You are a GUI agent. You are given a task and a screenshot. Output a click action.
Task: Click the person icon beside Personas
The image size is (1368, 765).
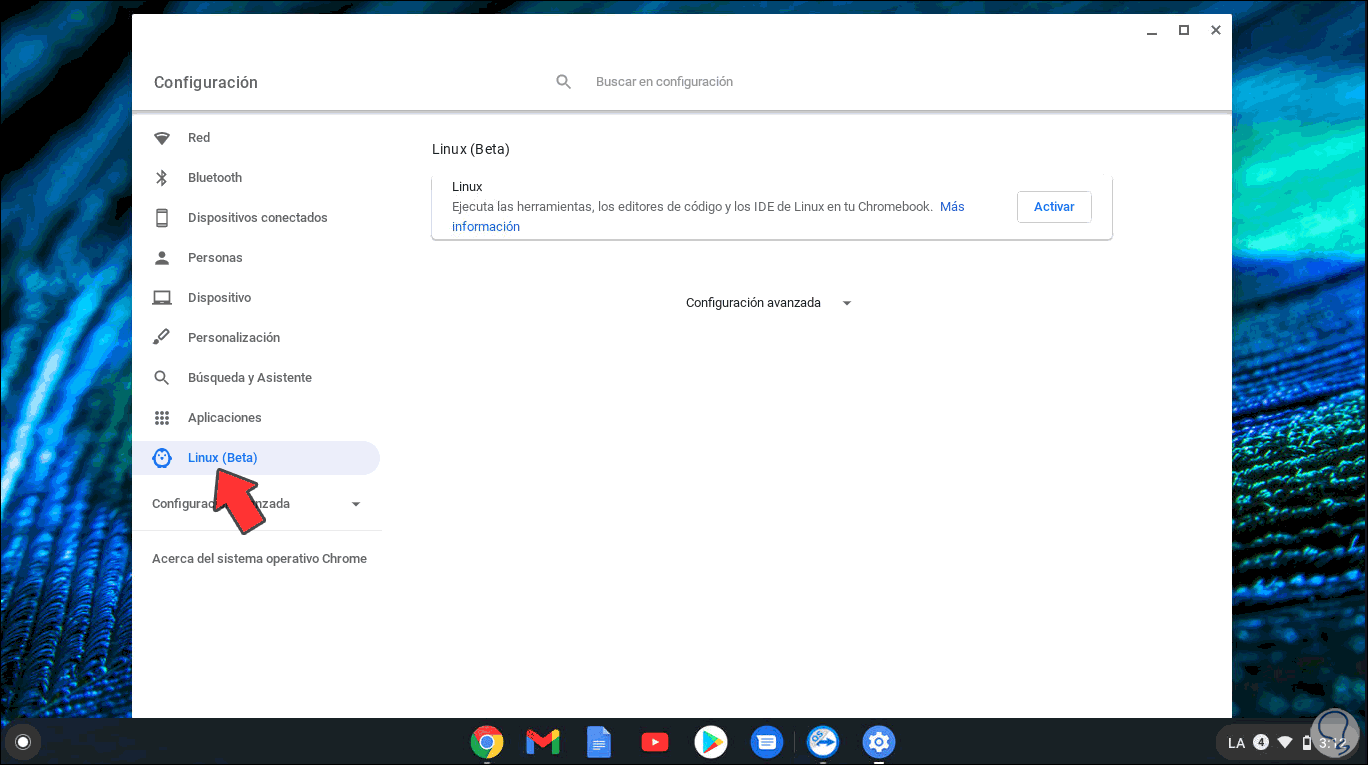162,258
